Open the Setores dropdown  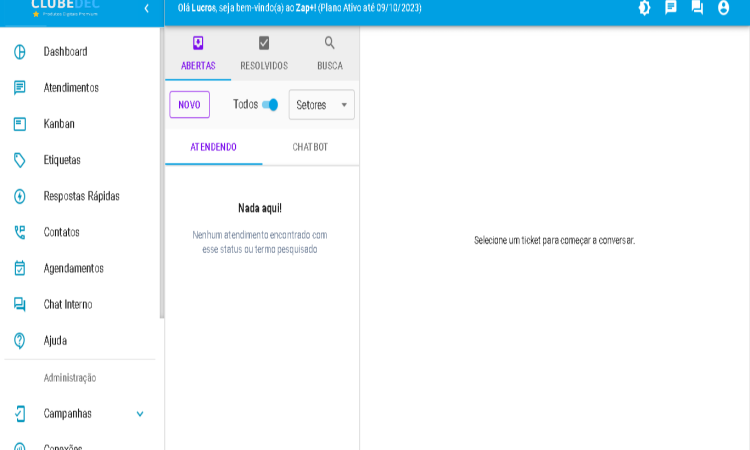click(x=321, y=105)
